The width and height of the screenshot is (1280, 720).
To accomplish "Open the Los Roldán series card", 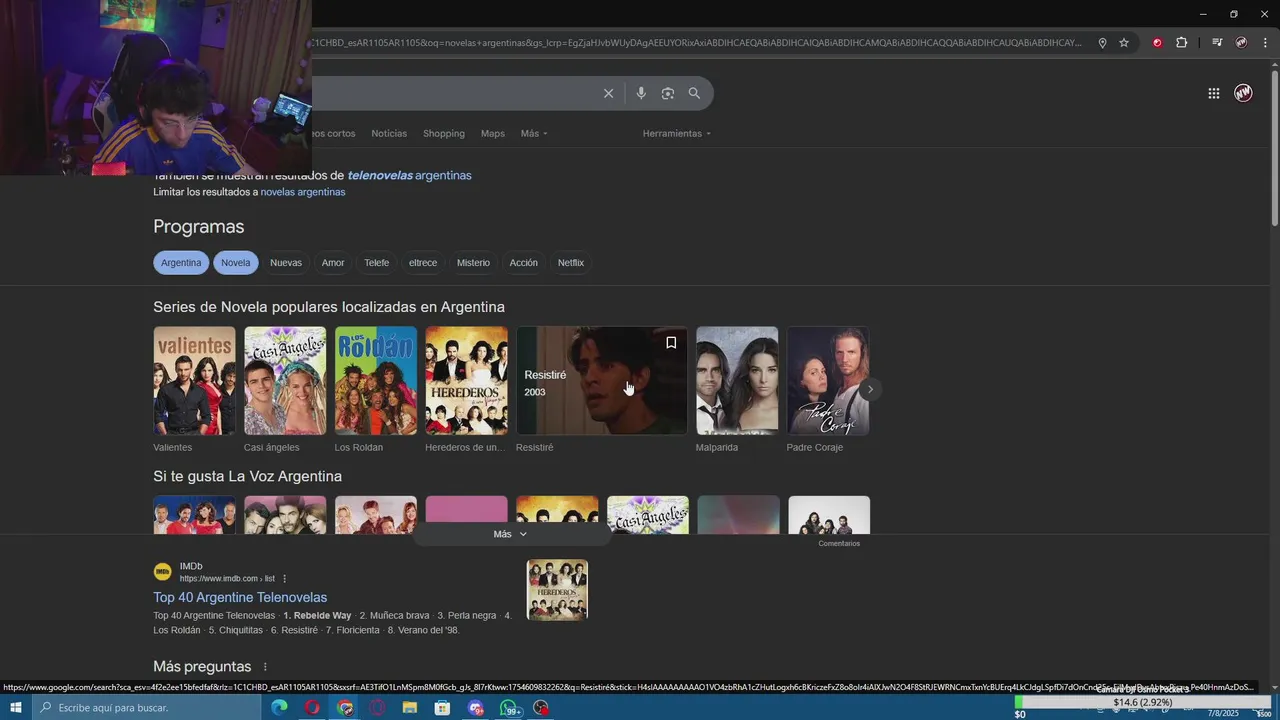I will coord(376,381).
